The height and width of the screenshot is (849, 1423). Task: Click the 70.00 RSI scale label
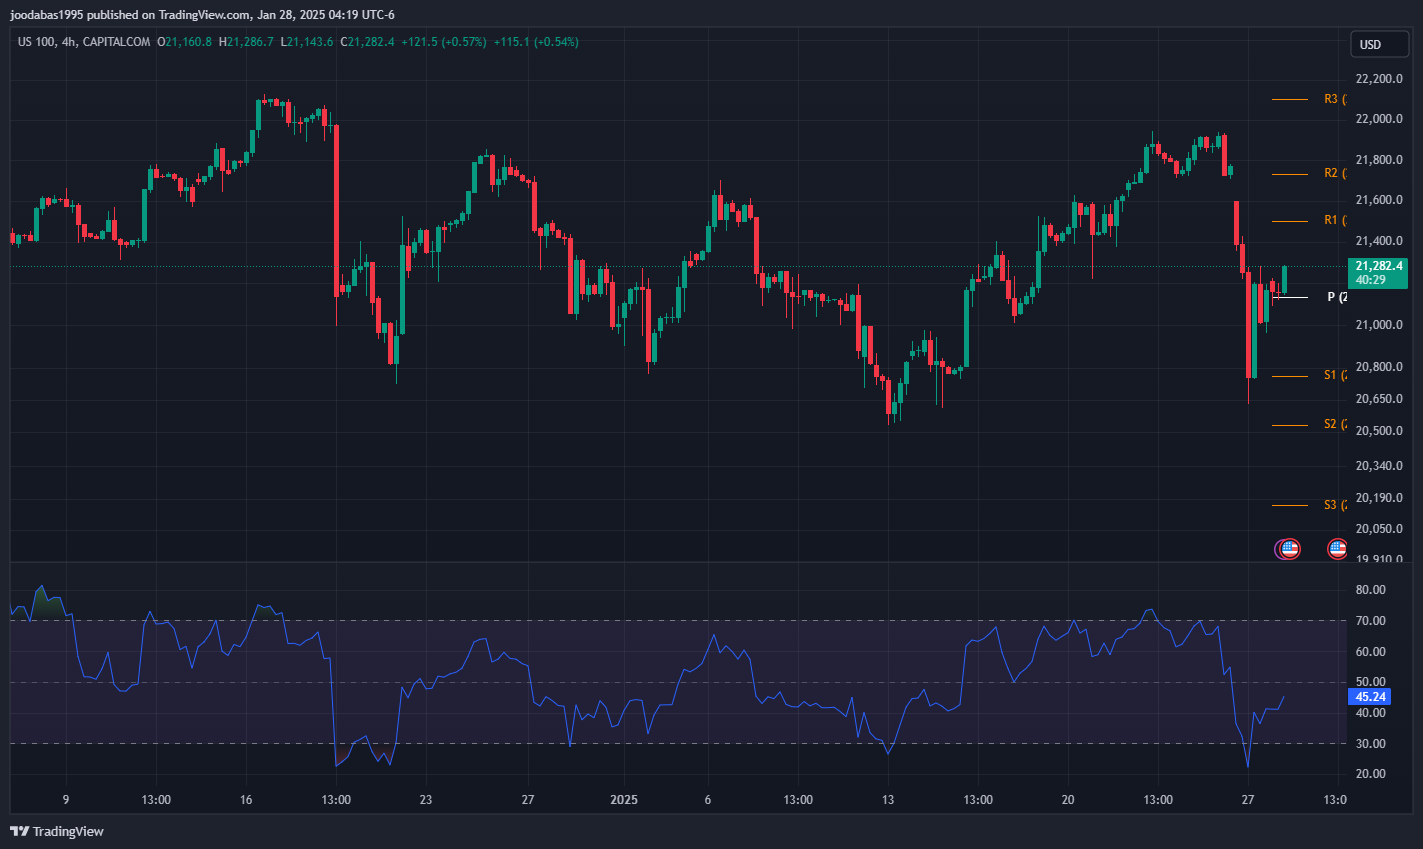click(x=1370, y=621)
